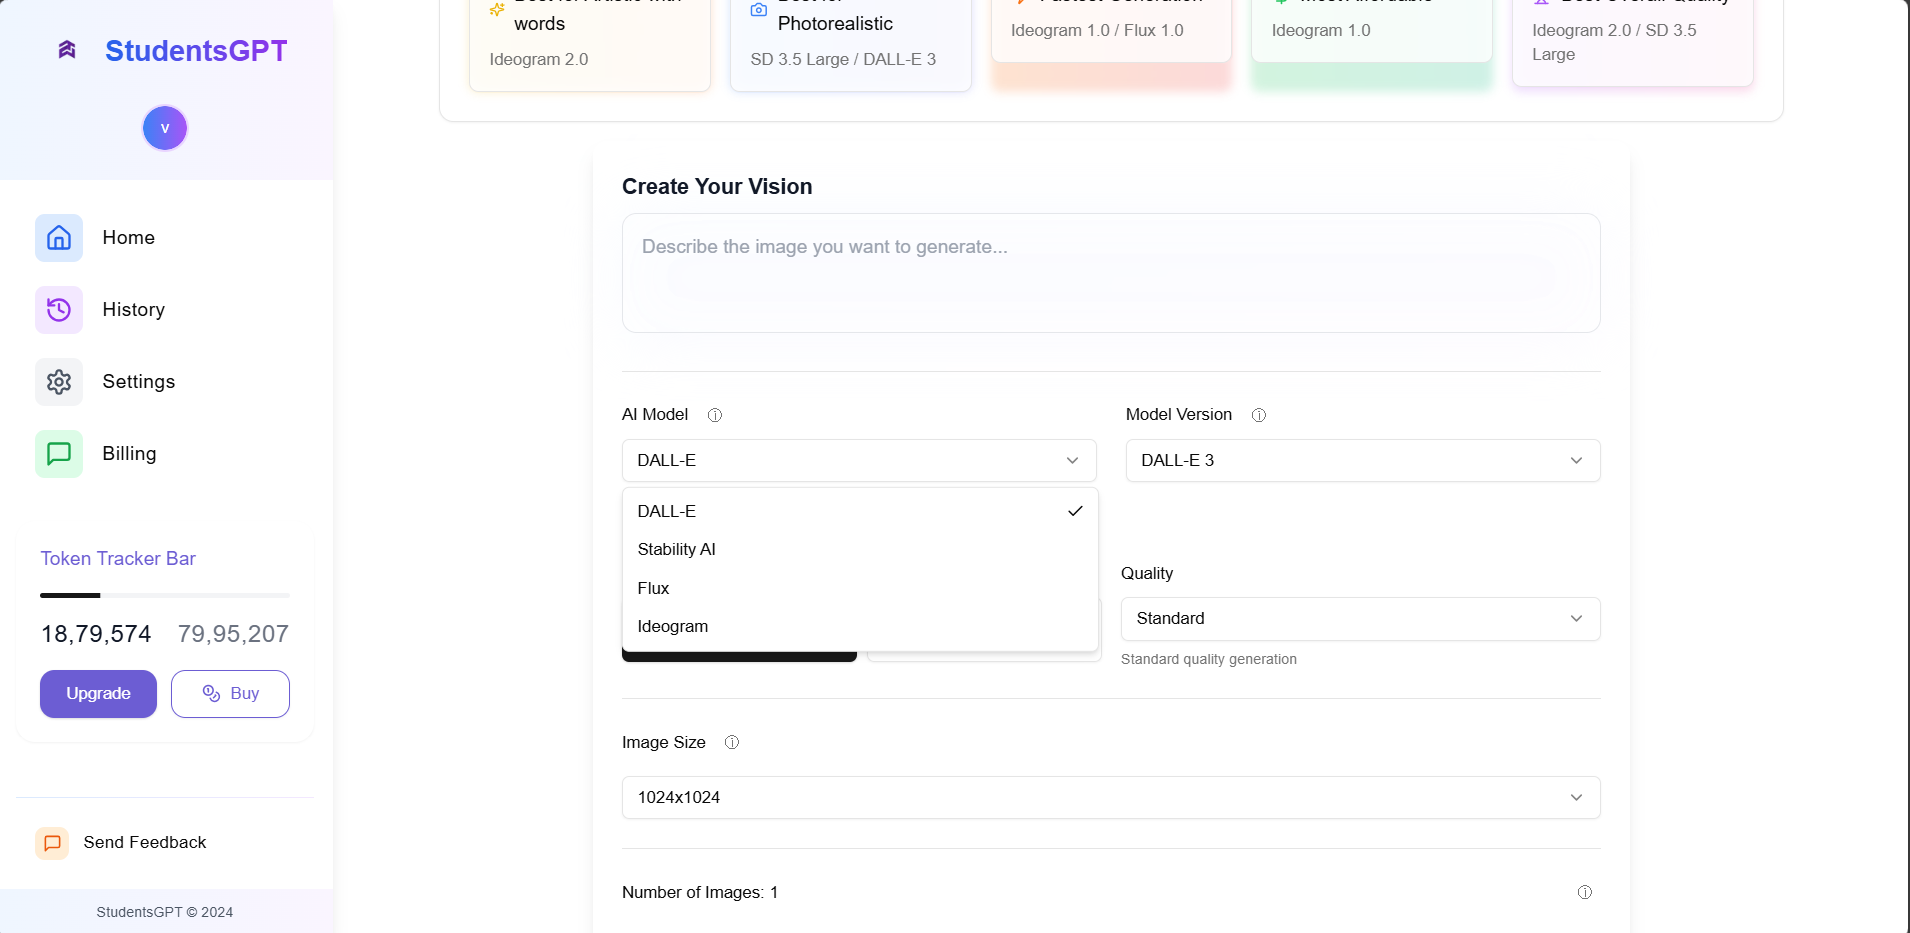
Task: Click the Home house icon
Action: click(x=59, y=238)
